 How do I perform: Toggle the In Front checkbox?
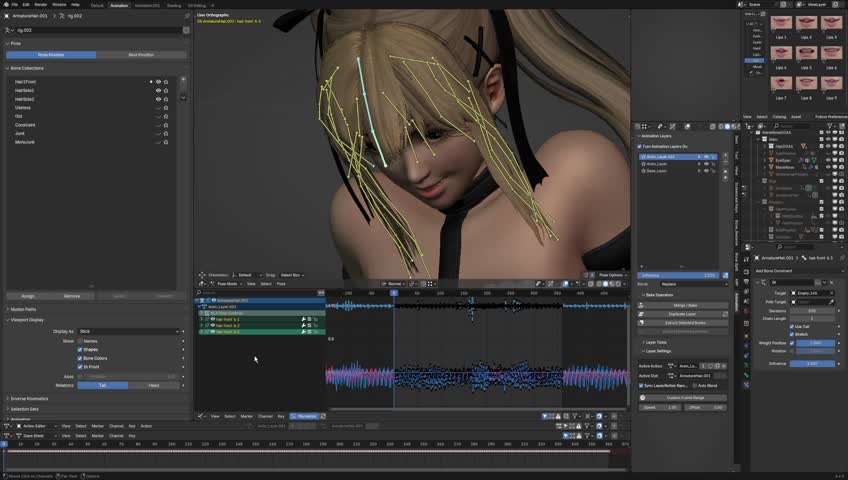point(80,367)
